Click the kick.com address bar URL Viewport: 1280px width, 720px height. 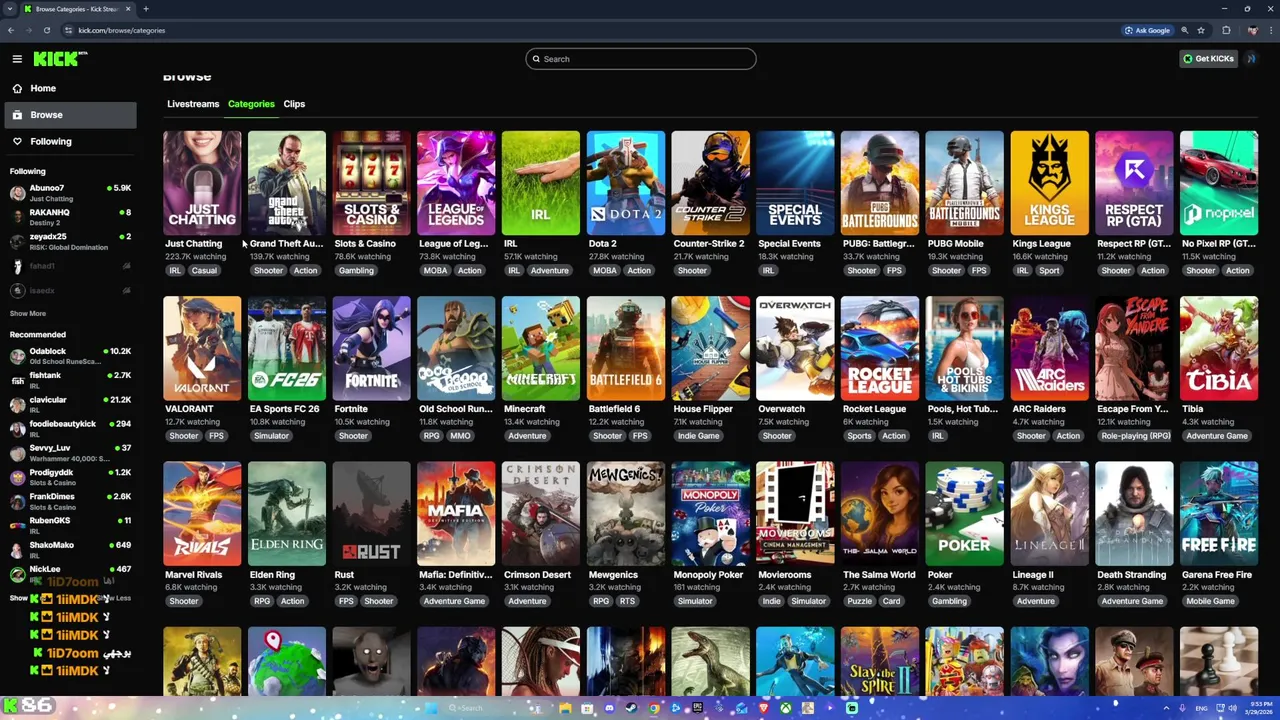122,30
